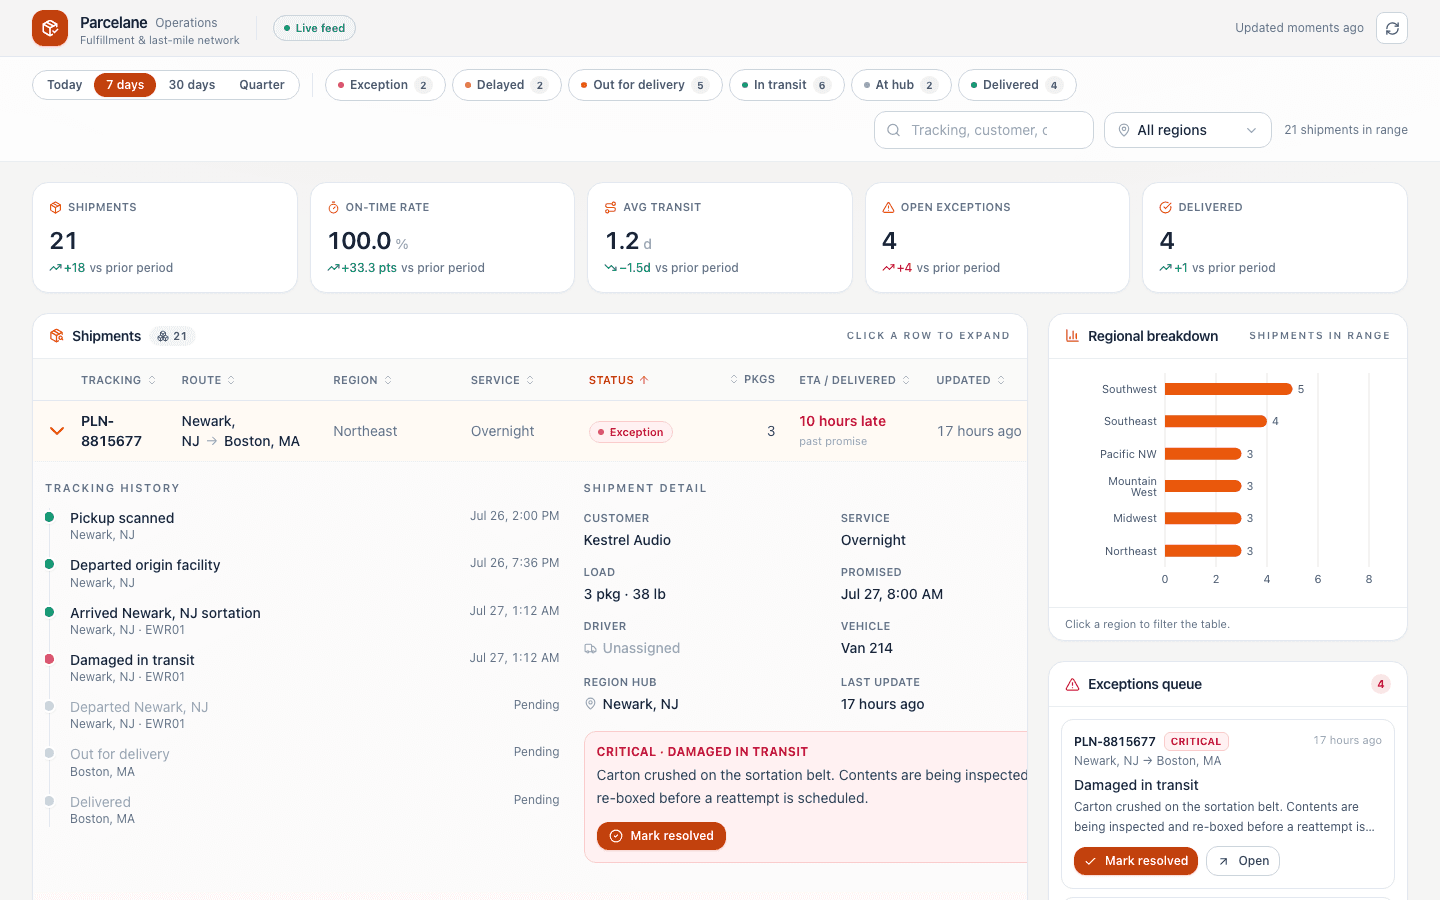Filter by the Pacific NW chart bar
Image resolution: width=1440 pixels, height=900 pixels.
pos(1203,454)
